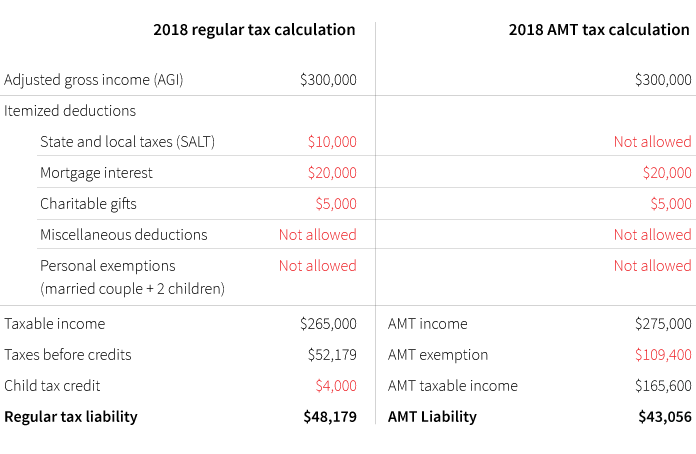Select the Adjusted gross income (AGI) label
The height and width of the screenshot is (454, 696).
click(94, 79)
